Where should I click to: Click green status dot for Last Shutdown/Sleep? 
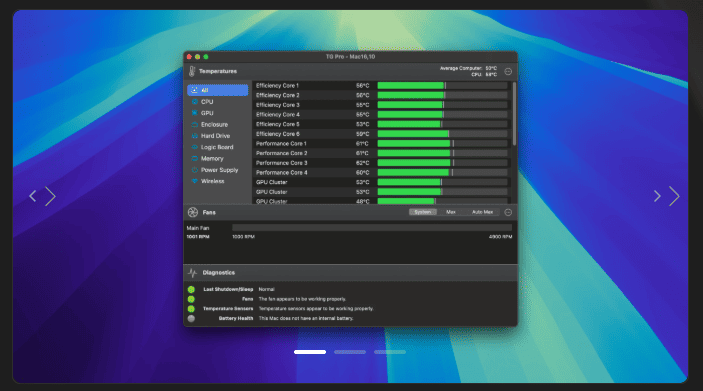coord(191,289)
